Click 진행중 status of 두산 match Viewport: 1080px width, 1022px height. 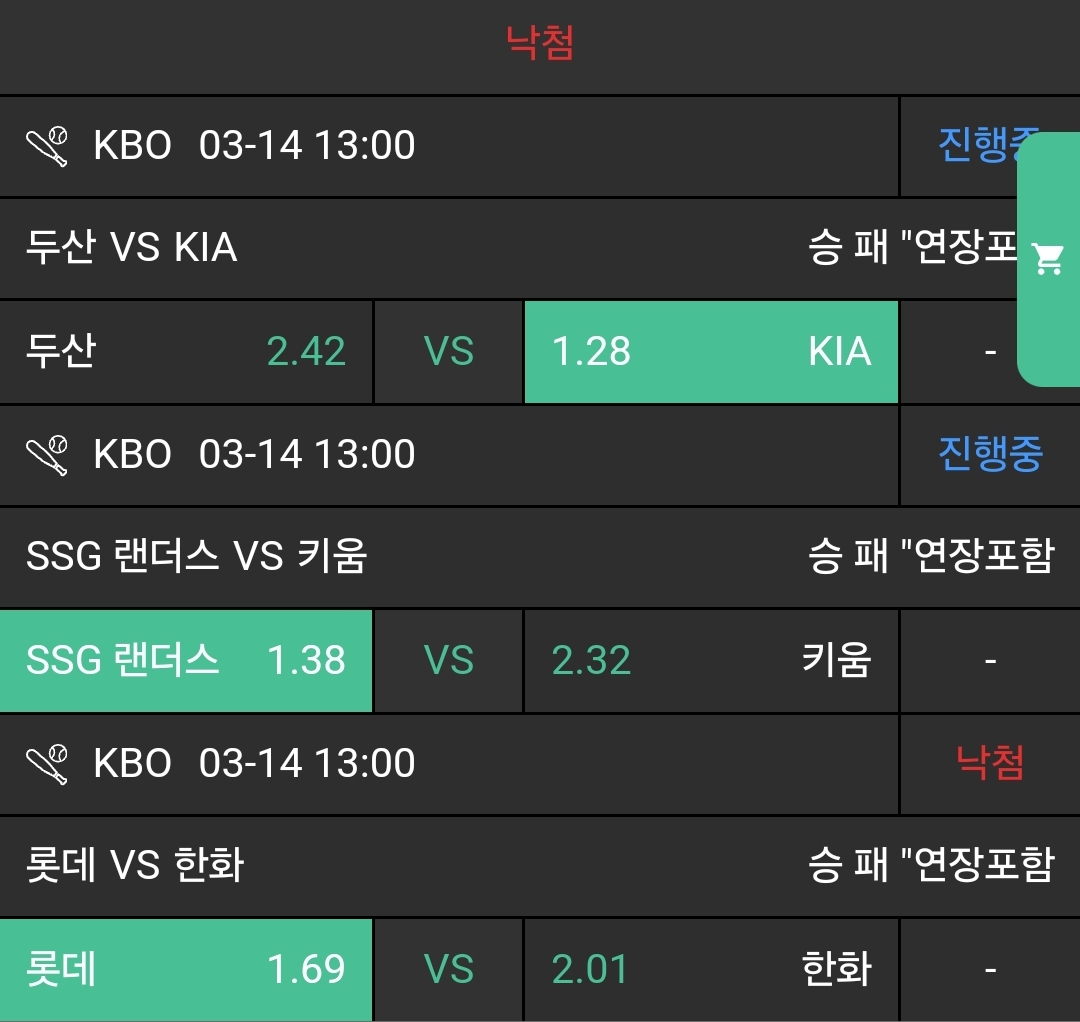975,146
